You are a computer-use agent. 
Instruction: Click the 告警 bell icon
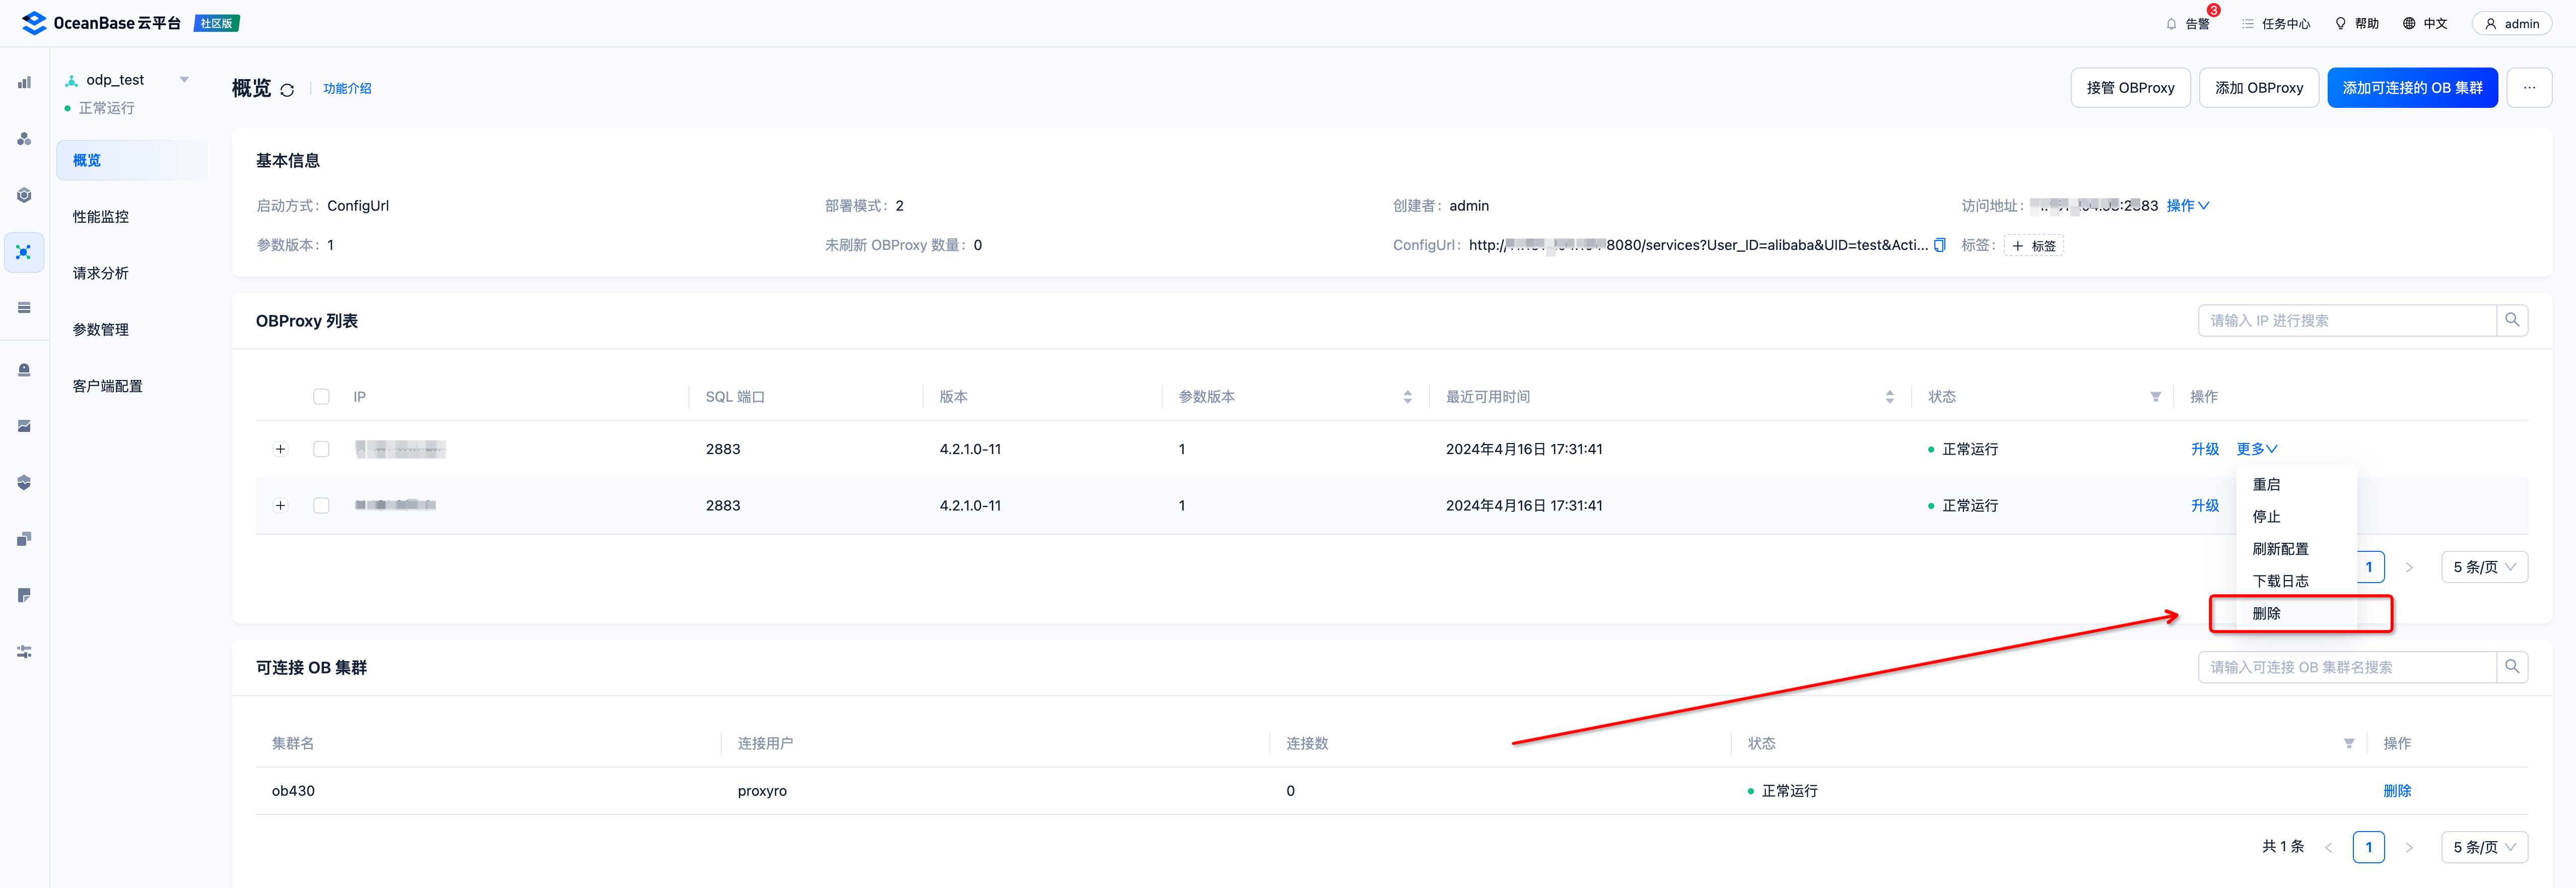click(2171, 24)
